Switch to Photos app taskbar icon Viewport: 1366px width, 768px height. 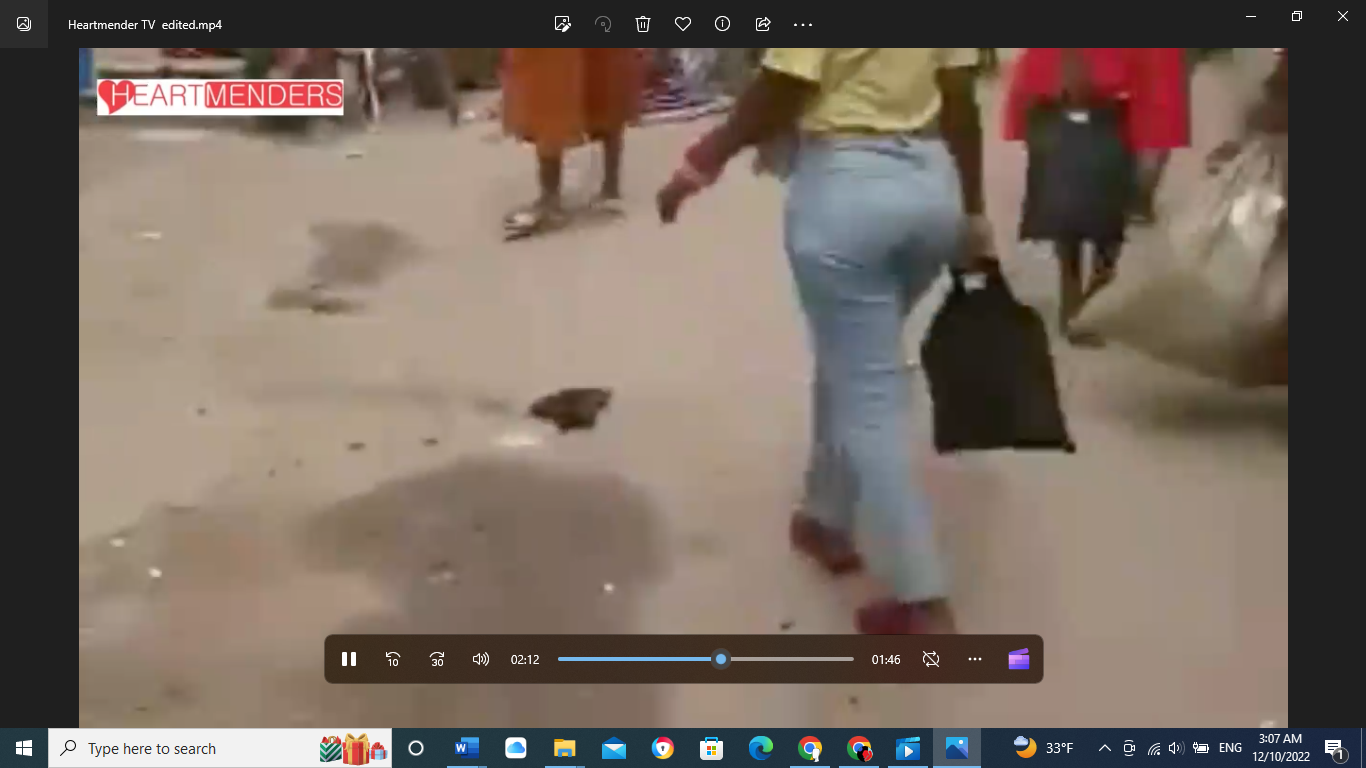[x=956, y=748]
